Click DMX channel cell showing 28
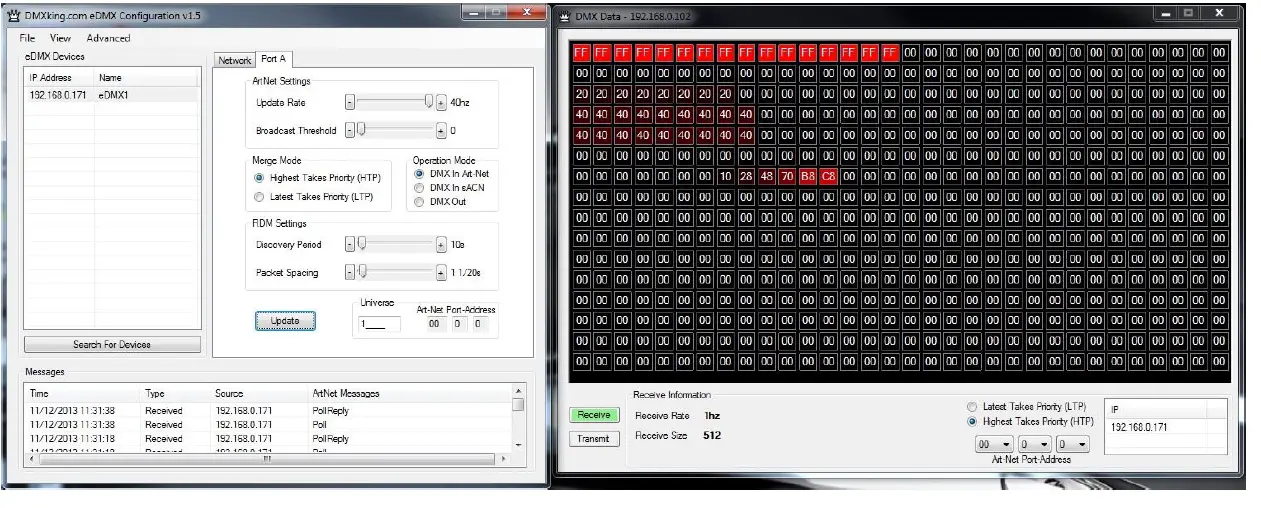 point(746,176)
